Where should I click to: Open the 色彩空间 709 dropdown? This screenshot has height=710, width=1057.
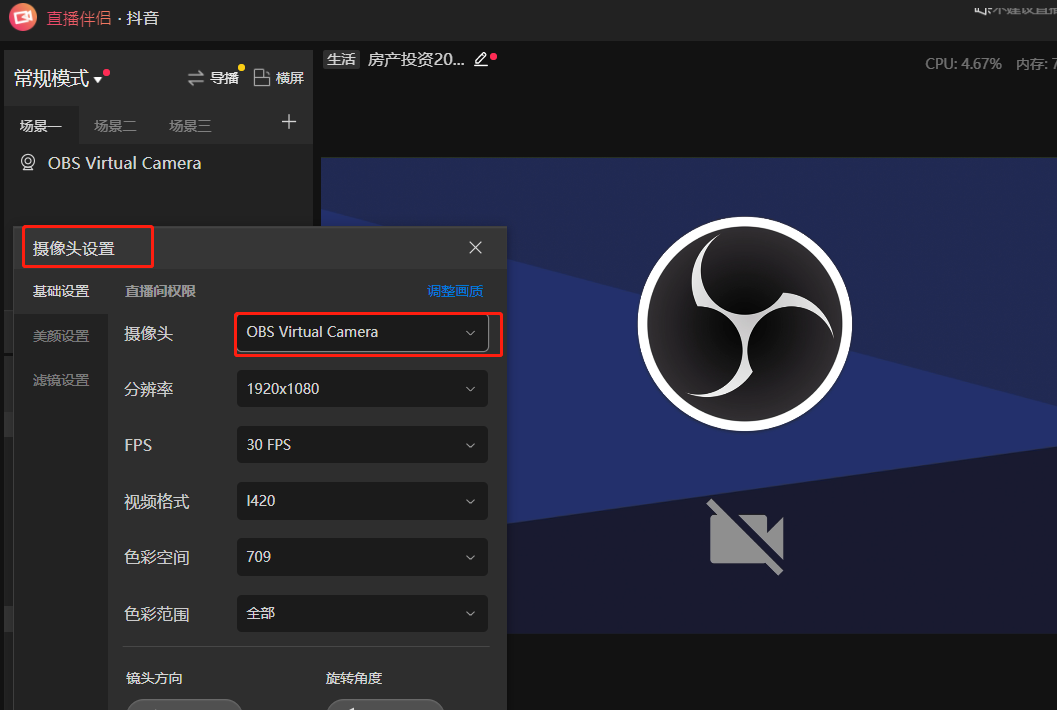click(363, 557)
